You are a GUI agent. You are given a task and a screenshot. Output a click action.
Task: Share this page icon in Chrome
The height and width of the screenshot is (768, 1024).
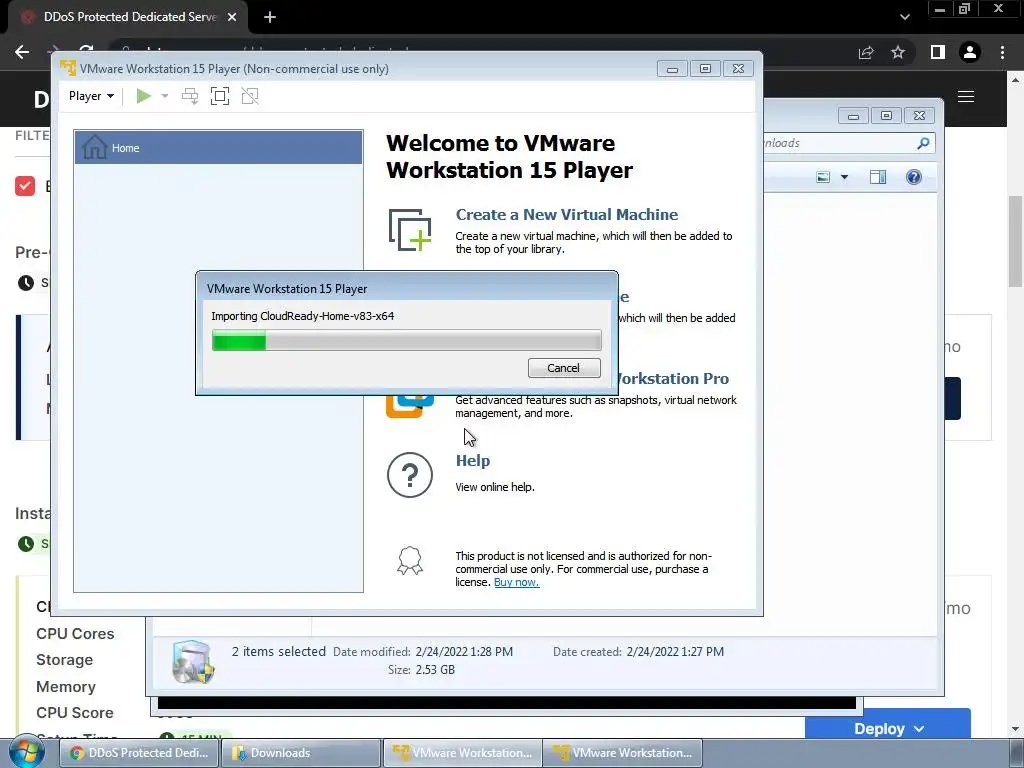pos(866,52)
